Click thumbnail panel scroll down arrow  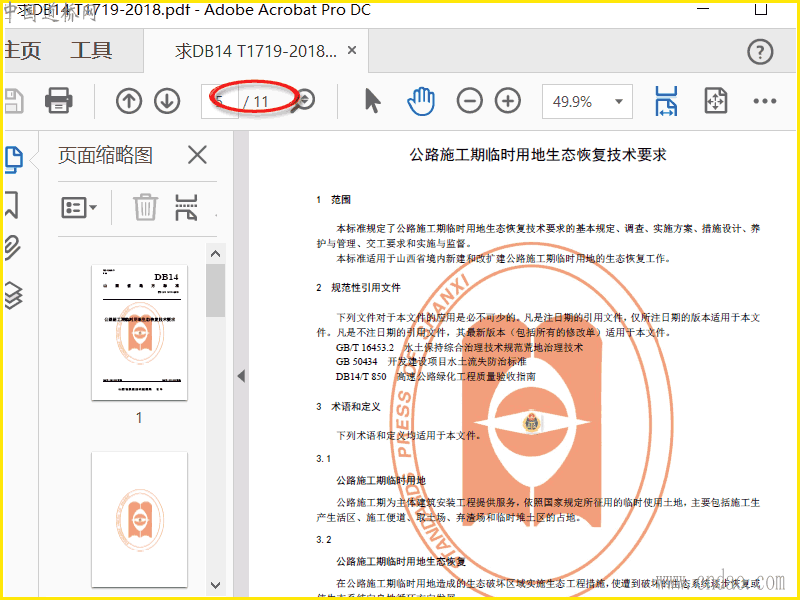(215, 585)
